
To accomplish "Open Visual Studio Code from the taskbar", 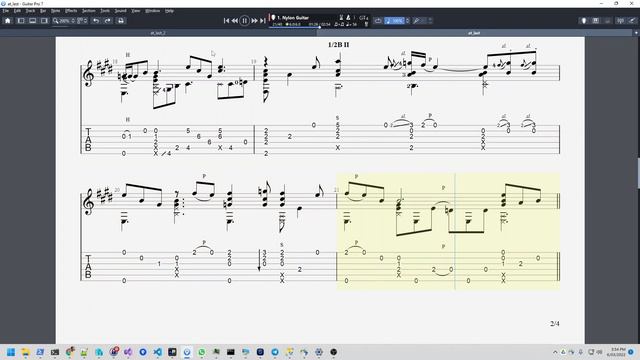I will 158,352.
